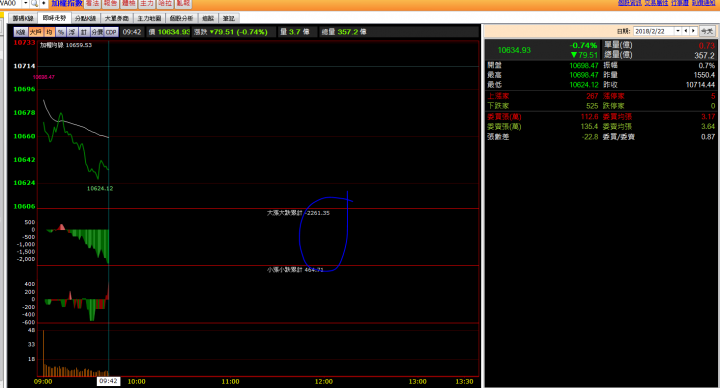Click the 10714 price axis label
Screen dimensions: 720x388
[24, 66]
